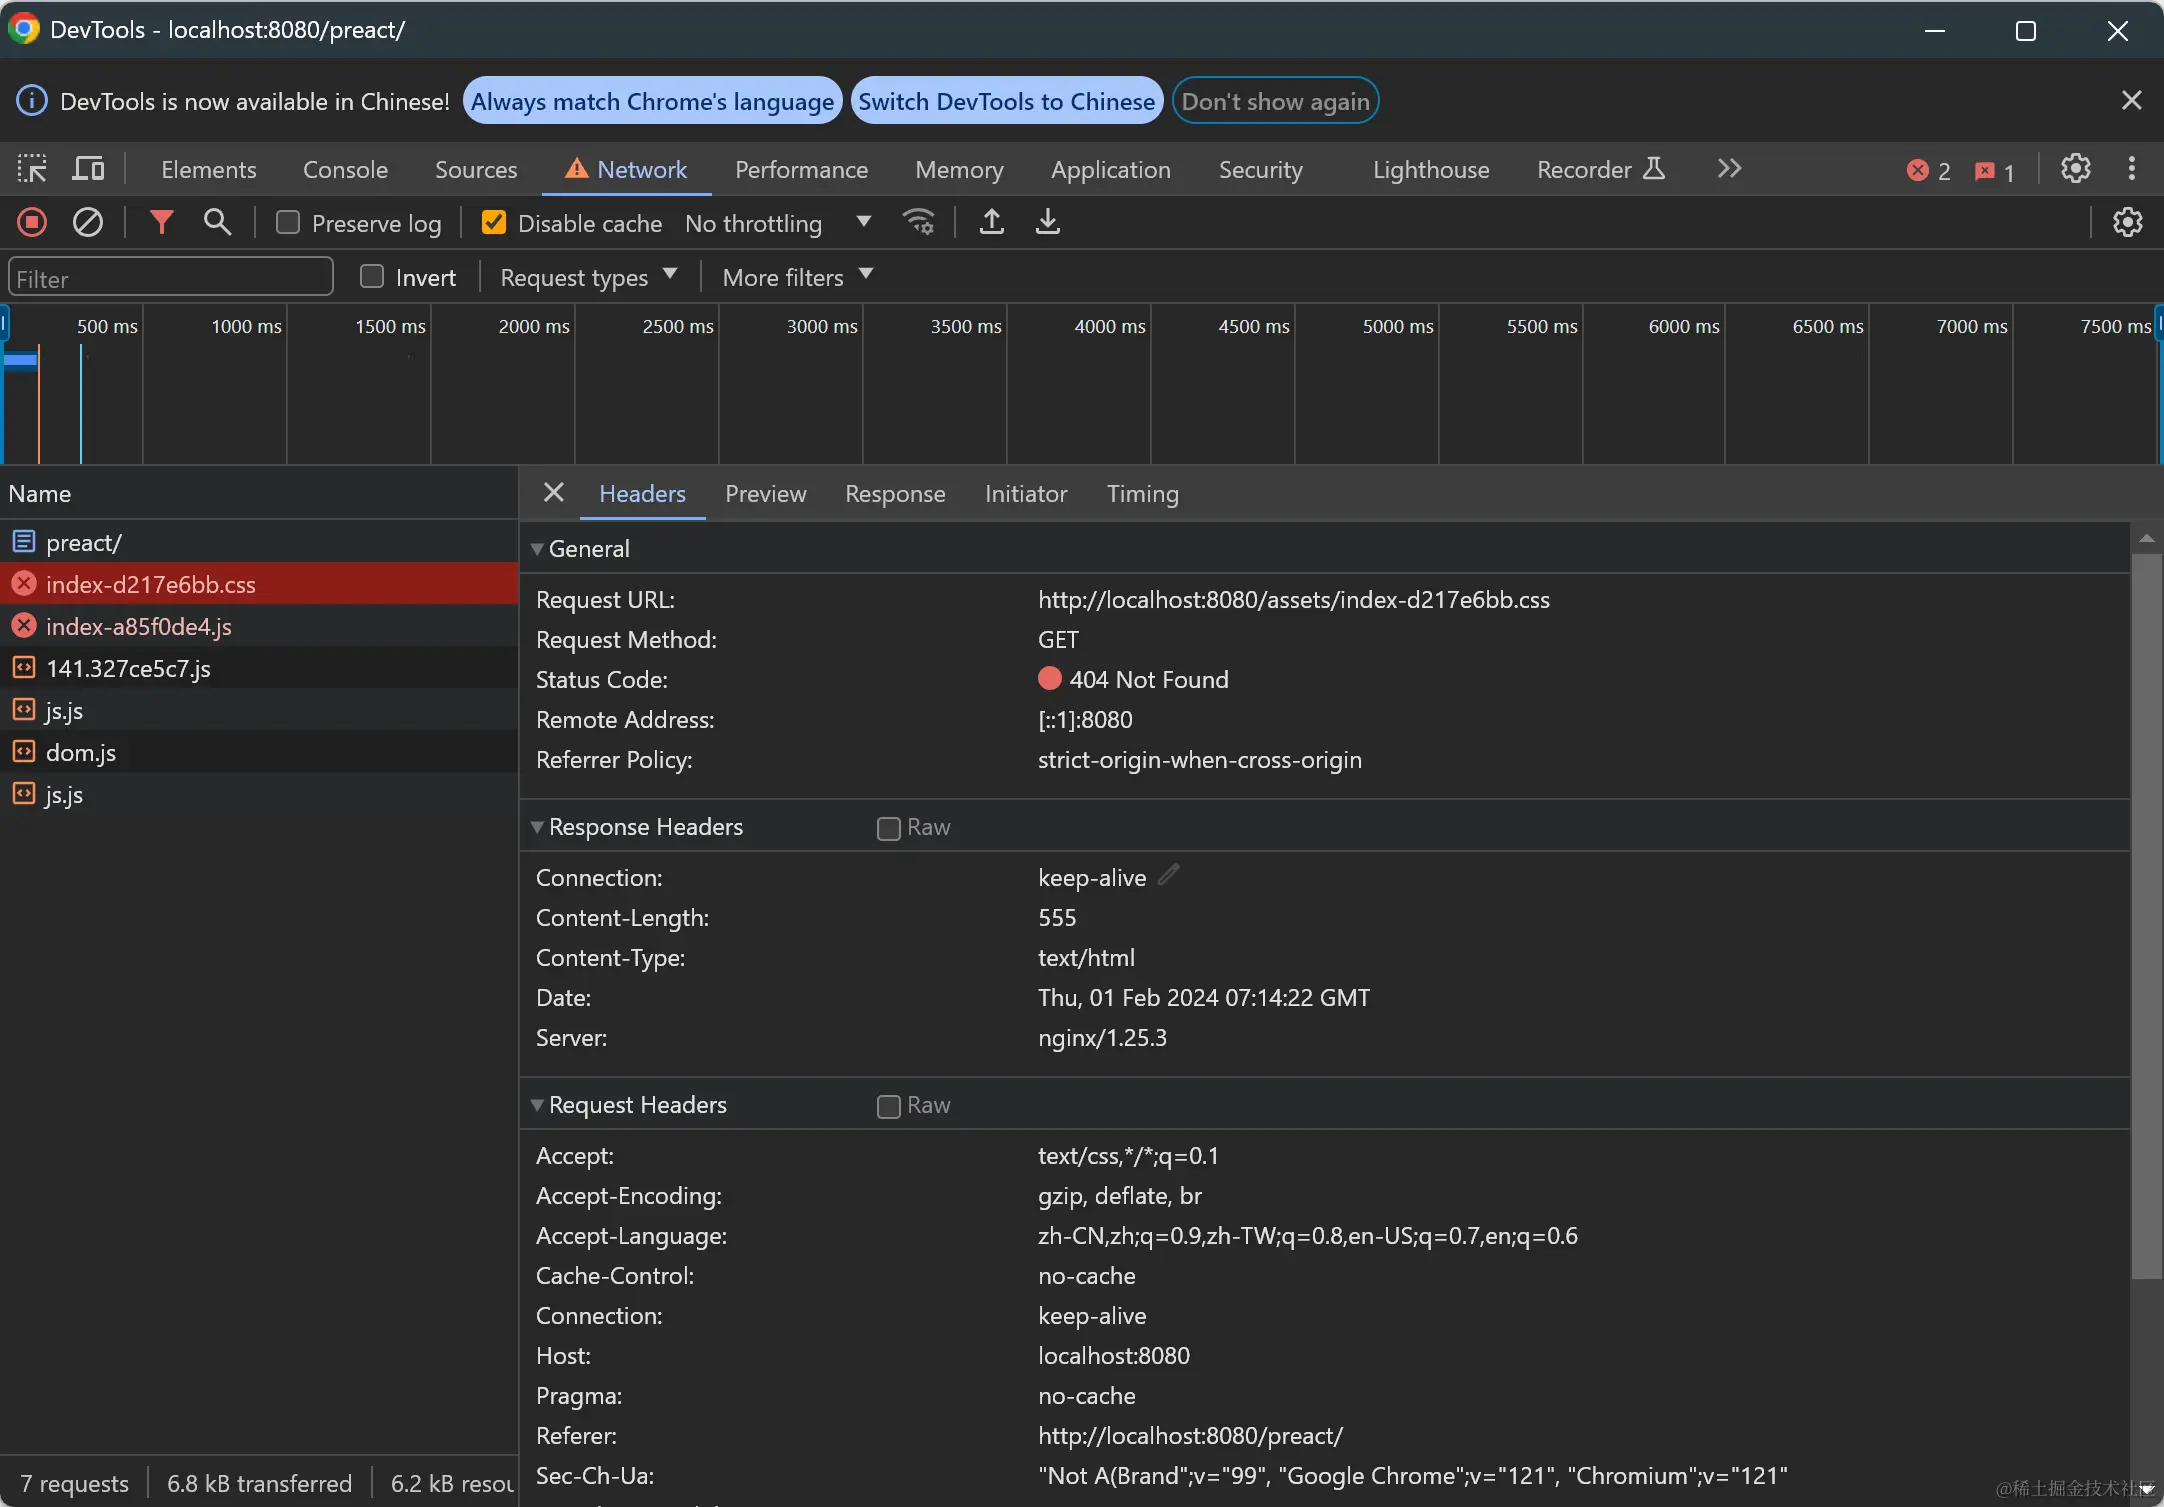The image size is (2164, 1507).
Task: Show more tabs double chevron
Action: pyautogui.click(x=1729, y=169)
